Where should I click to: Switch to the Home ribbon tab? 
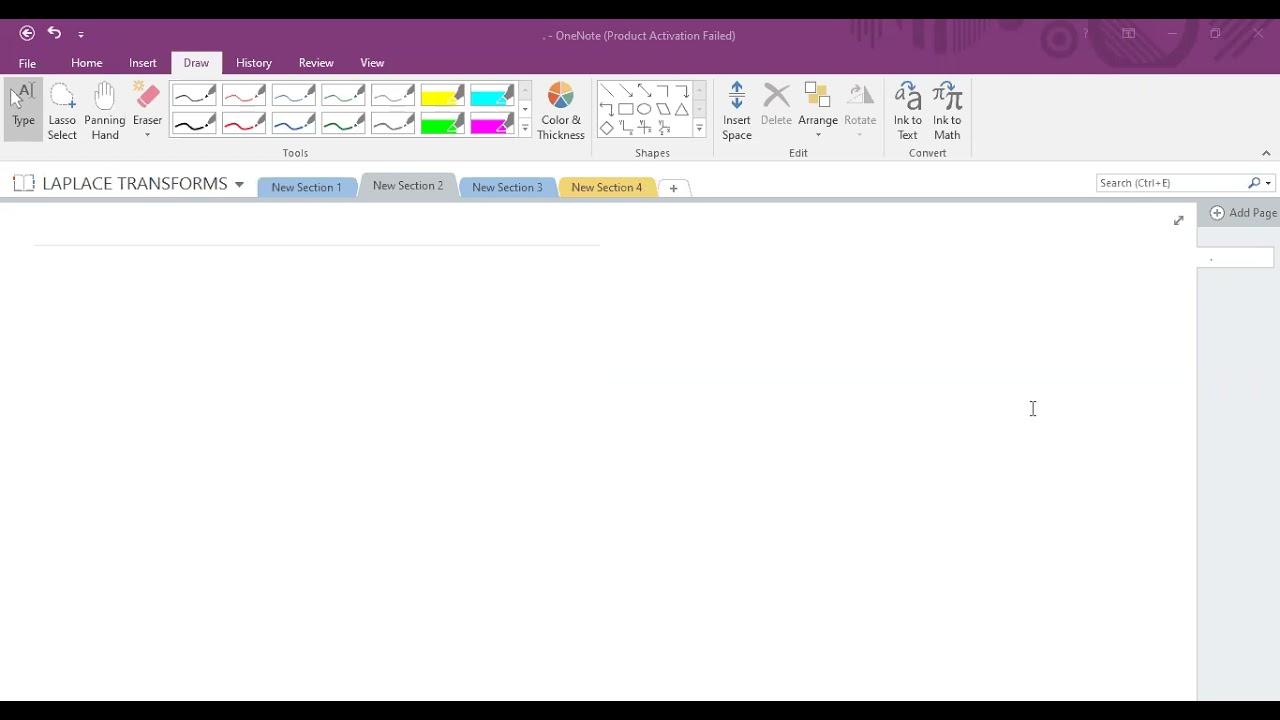87,63
